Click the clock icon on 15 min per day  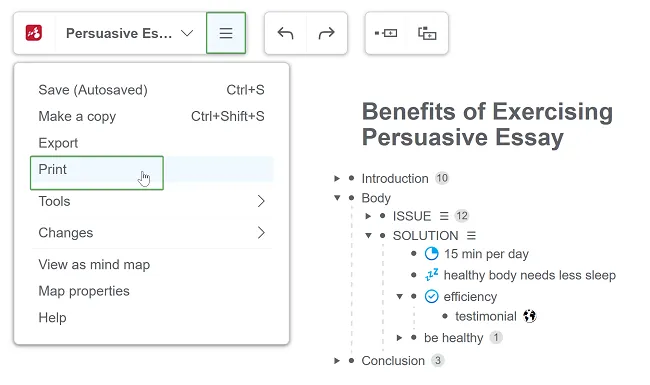pos(432,253)
